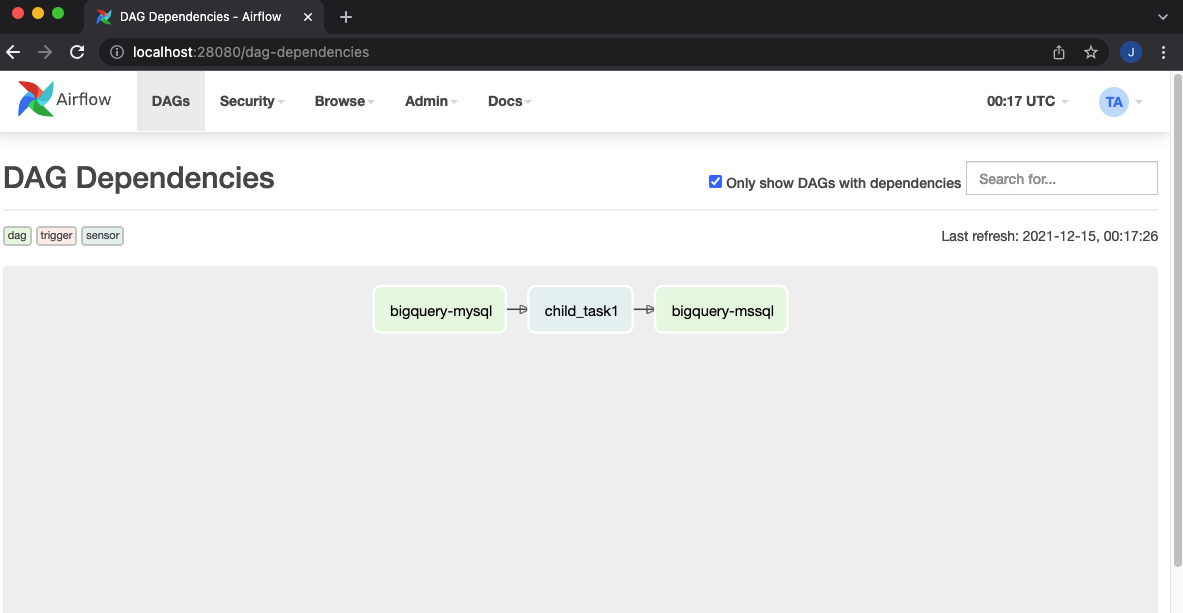This screenshot has width=1183, height=613.
Task: Click the page vertical scrollbar
Action: 1177,321
